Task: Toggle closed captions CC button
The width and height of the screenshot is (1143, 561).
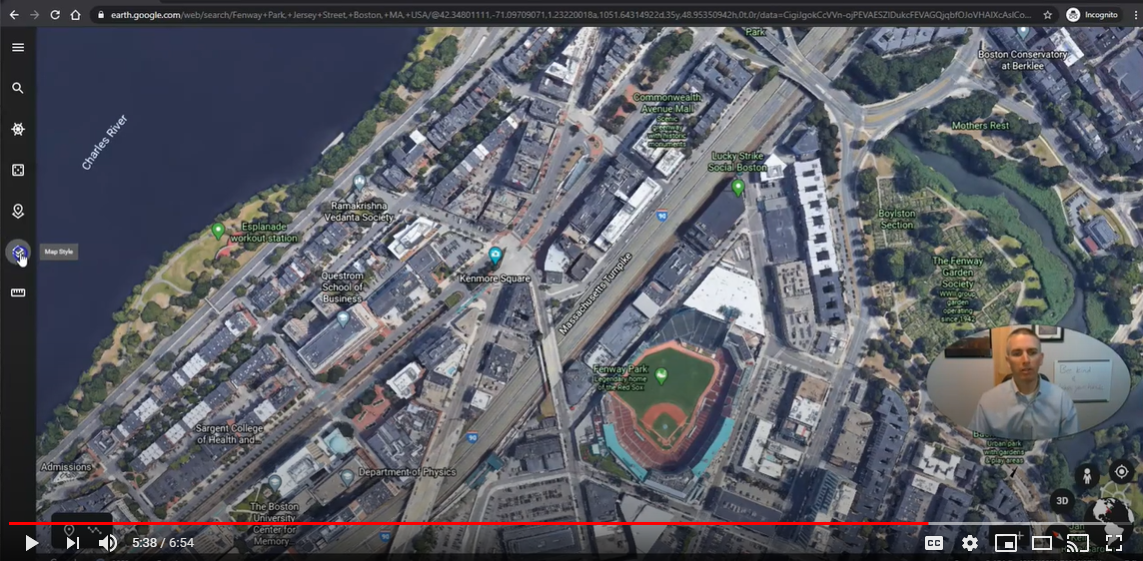Action: tap(934, 543)
